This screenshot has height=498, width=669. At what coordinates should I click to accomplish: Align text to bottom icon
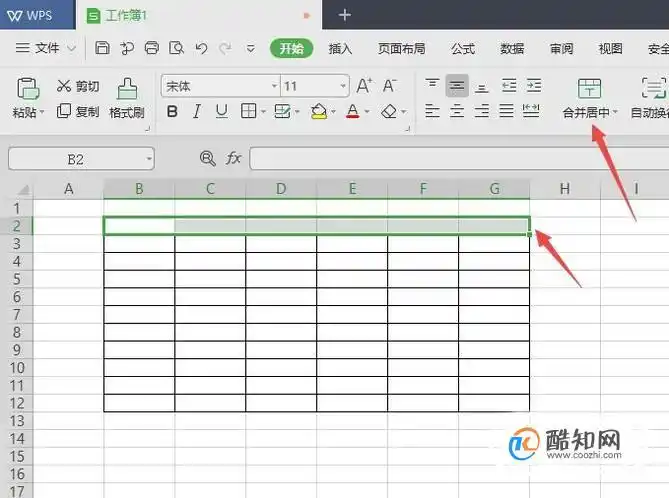pyautogui.click(x=482, y=87)
